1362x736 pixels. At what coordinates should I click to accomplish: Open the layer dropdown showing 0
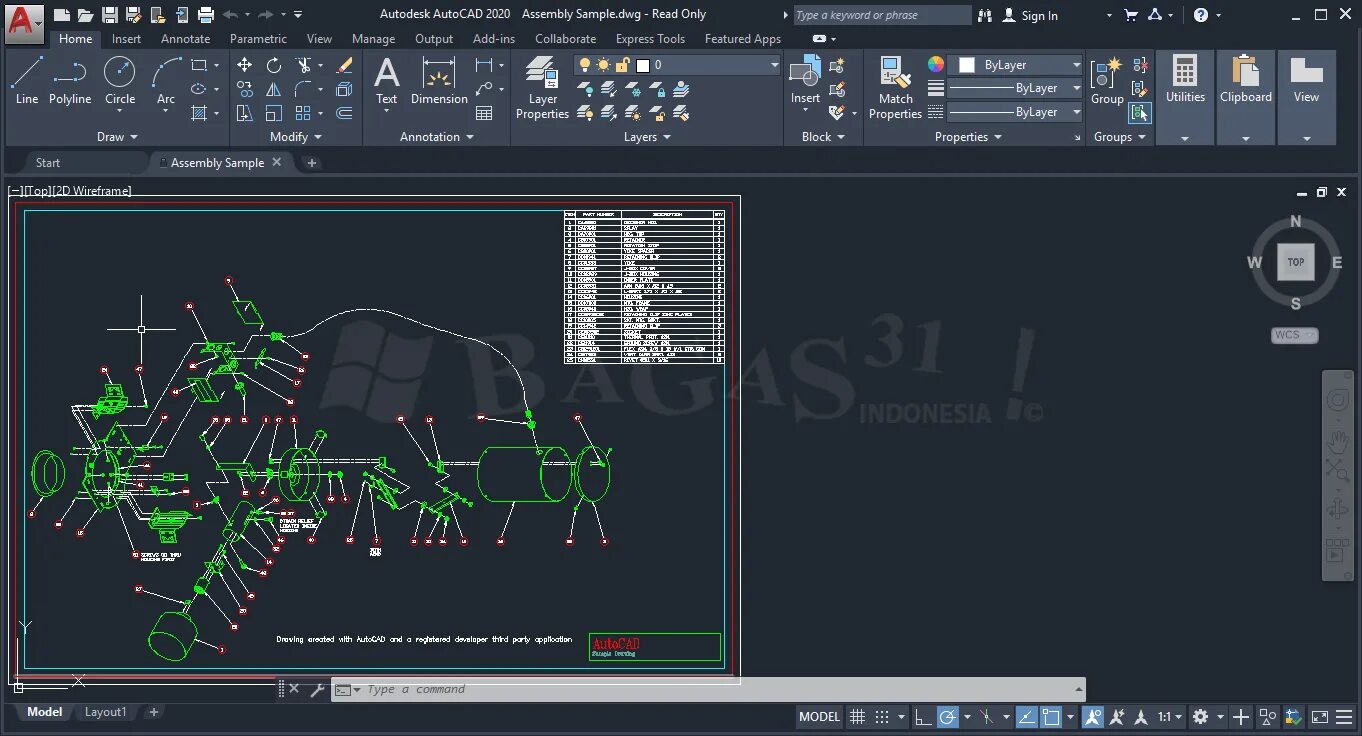677,65
